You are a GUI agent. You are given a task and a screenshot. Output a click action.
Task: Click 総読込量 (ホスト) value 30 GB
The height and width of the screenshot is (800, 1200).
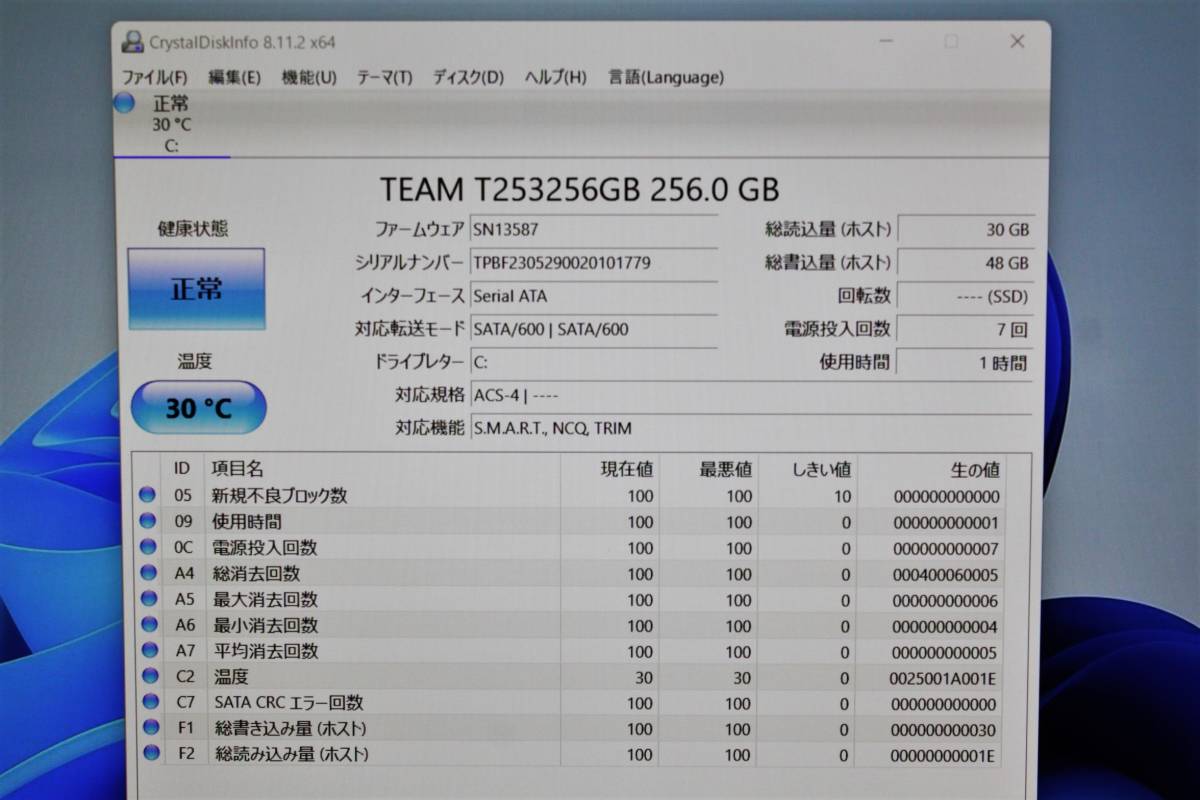click(965, 229)
